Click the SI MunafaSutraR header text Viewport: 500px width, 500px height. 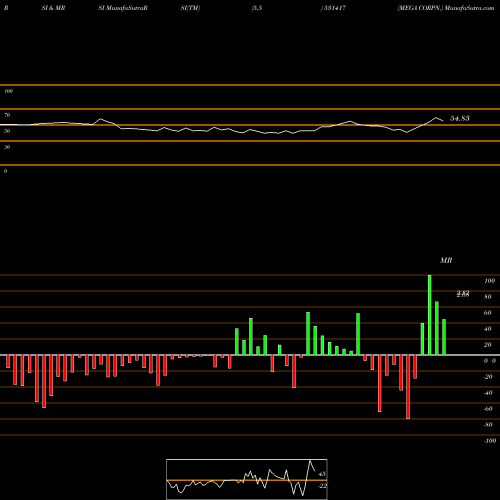(x=123, y=8)
